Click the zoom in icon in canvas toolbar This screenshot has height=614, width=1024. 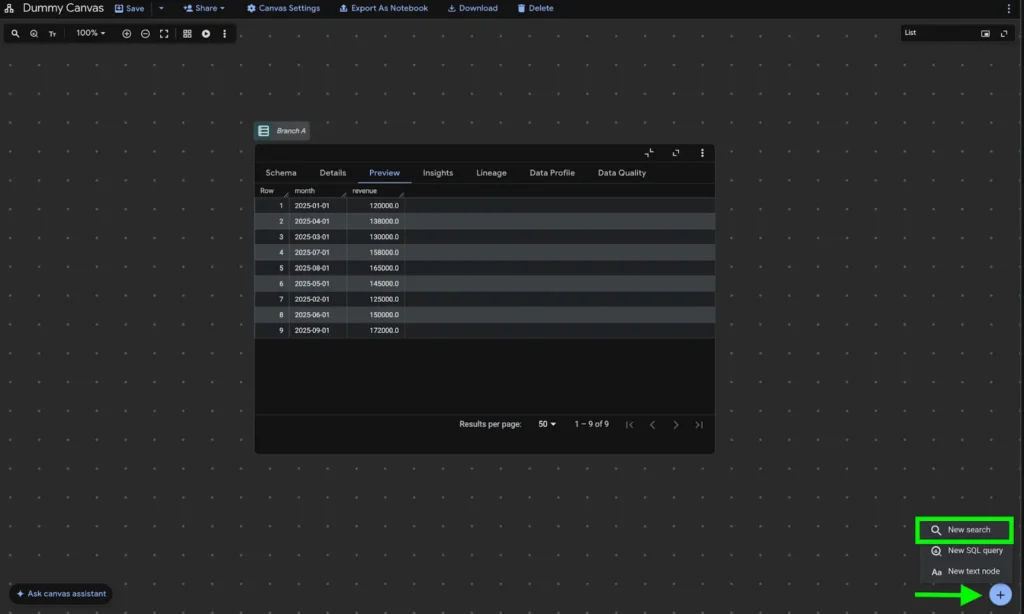coord(127,34)
